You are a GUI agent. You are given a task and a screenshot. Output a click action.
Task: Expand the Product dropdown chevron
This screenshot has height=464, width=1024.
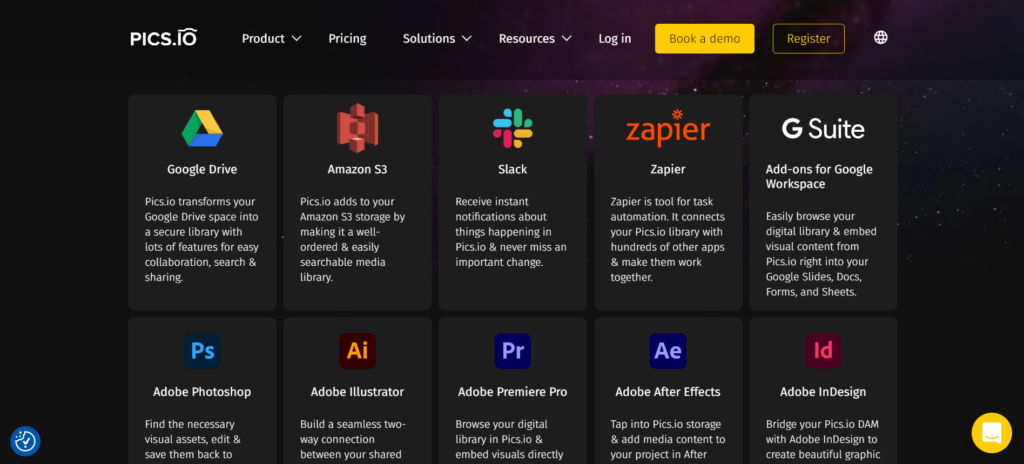[x=296, y=39]
